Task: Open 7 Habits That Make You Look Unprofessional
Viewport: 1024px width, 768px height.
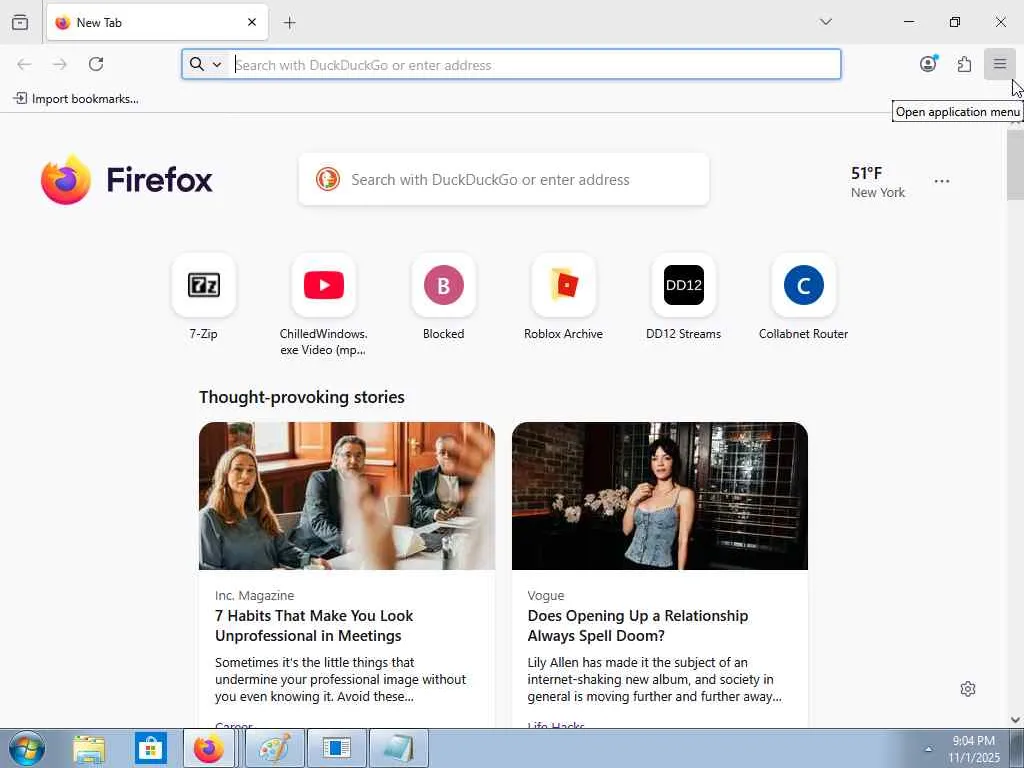Action: (x=314, y=626)
